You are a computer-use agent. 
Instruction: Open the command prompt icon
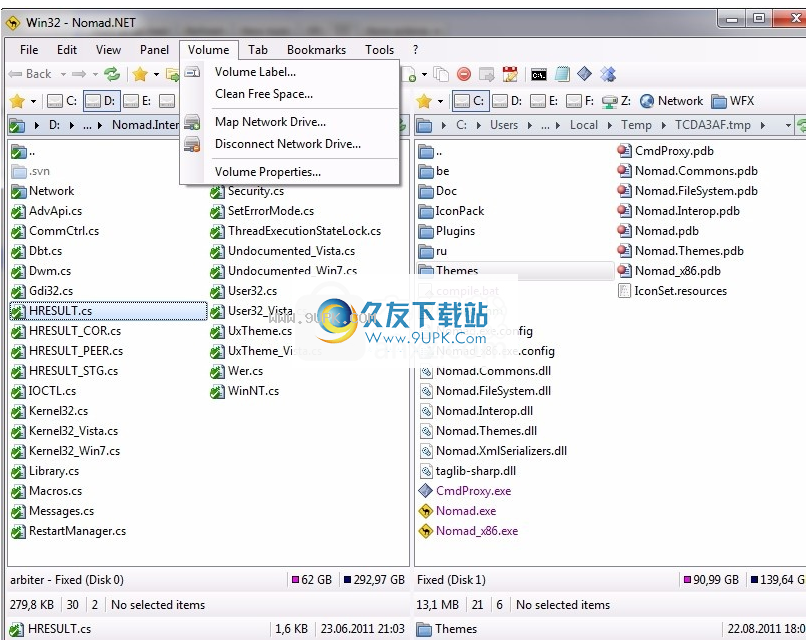538,75
